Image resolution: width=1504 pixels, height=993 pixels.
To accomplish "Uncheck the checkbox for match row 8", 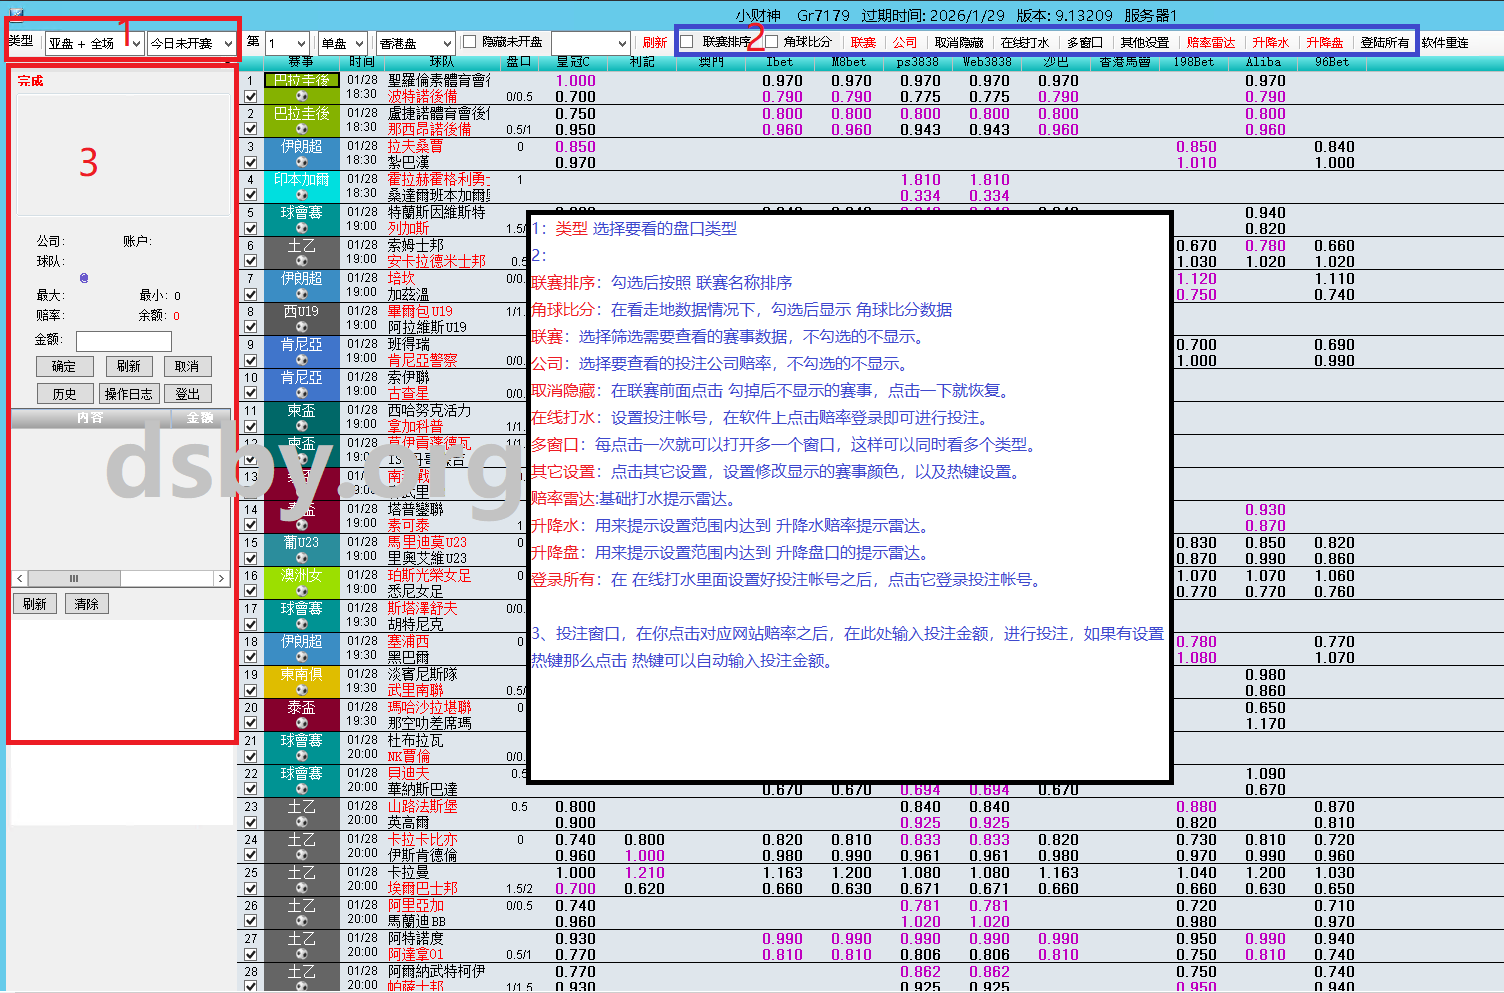I will coord(250,328).
